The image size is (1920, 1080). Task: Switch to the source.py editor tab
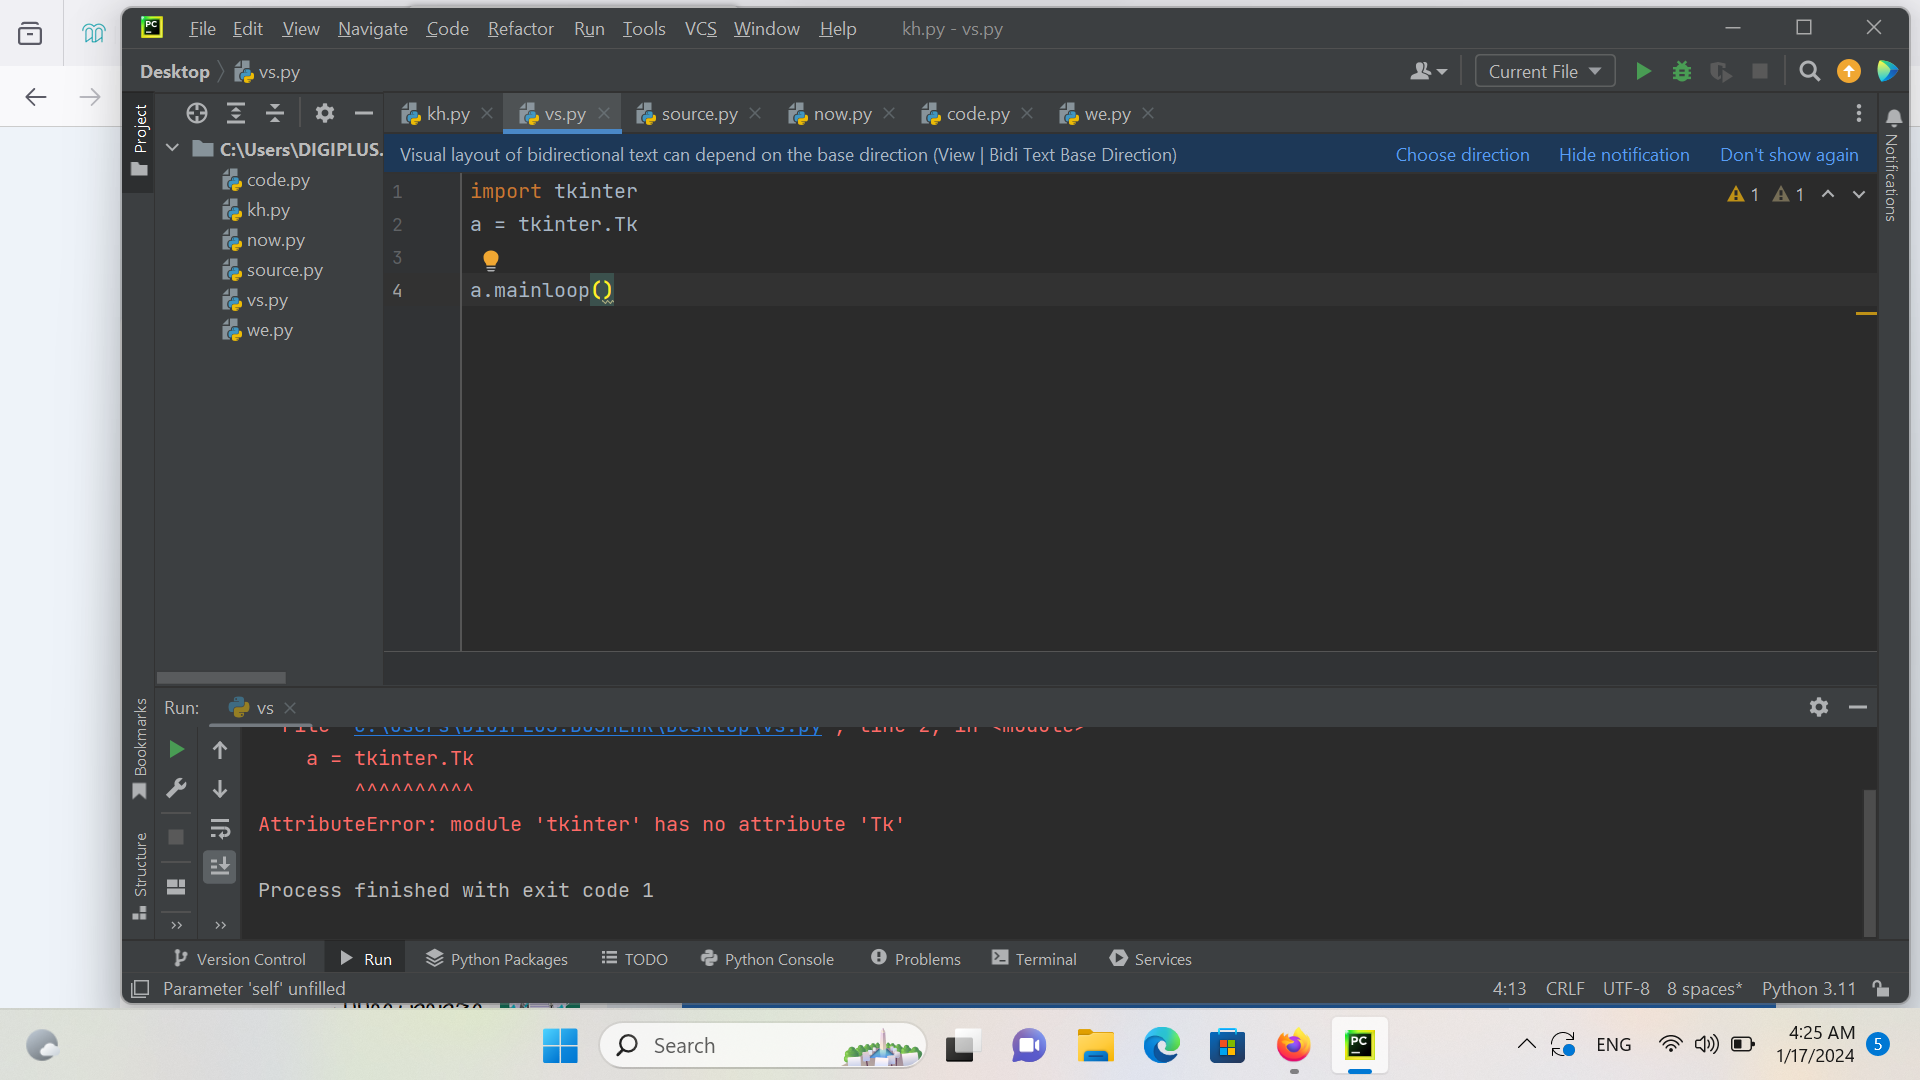pos(699,114)
